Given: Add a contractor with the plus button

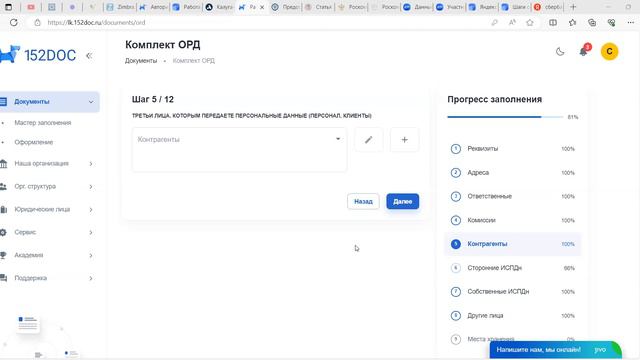Looking at the screenshot, I should click(x=404, y=140).
